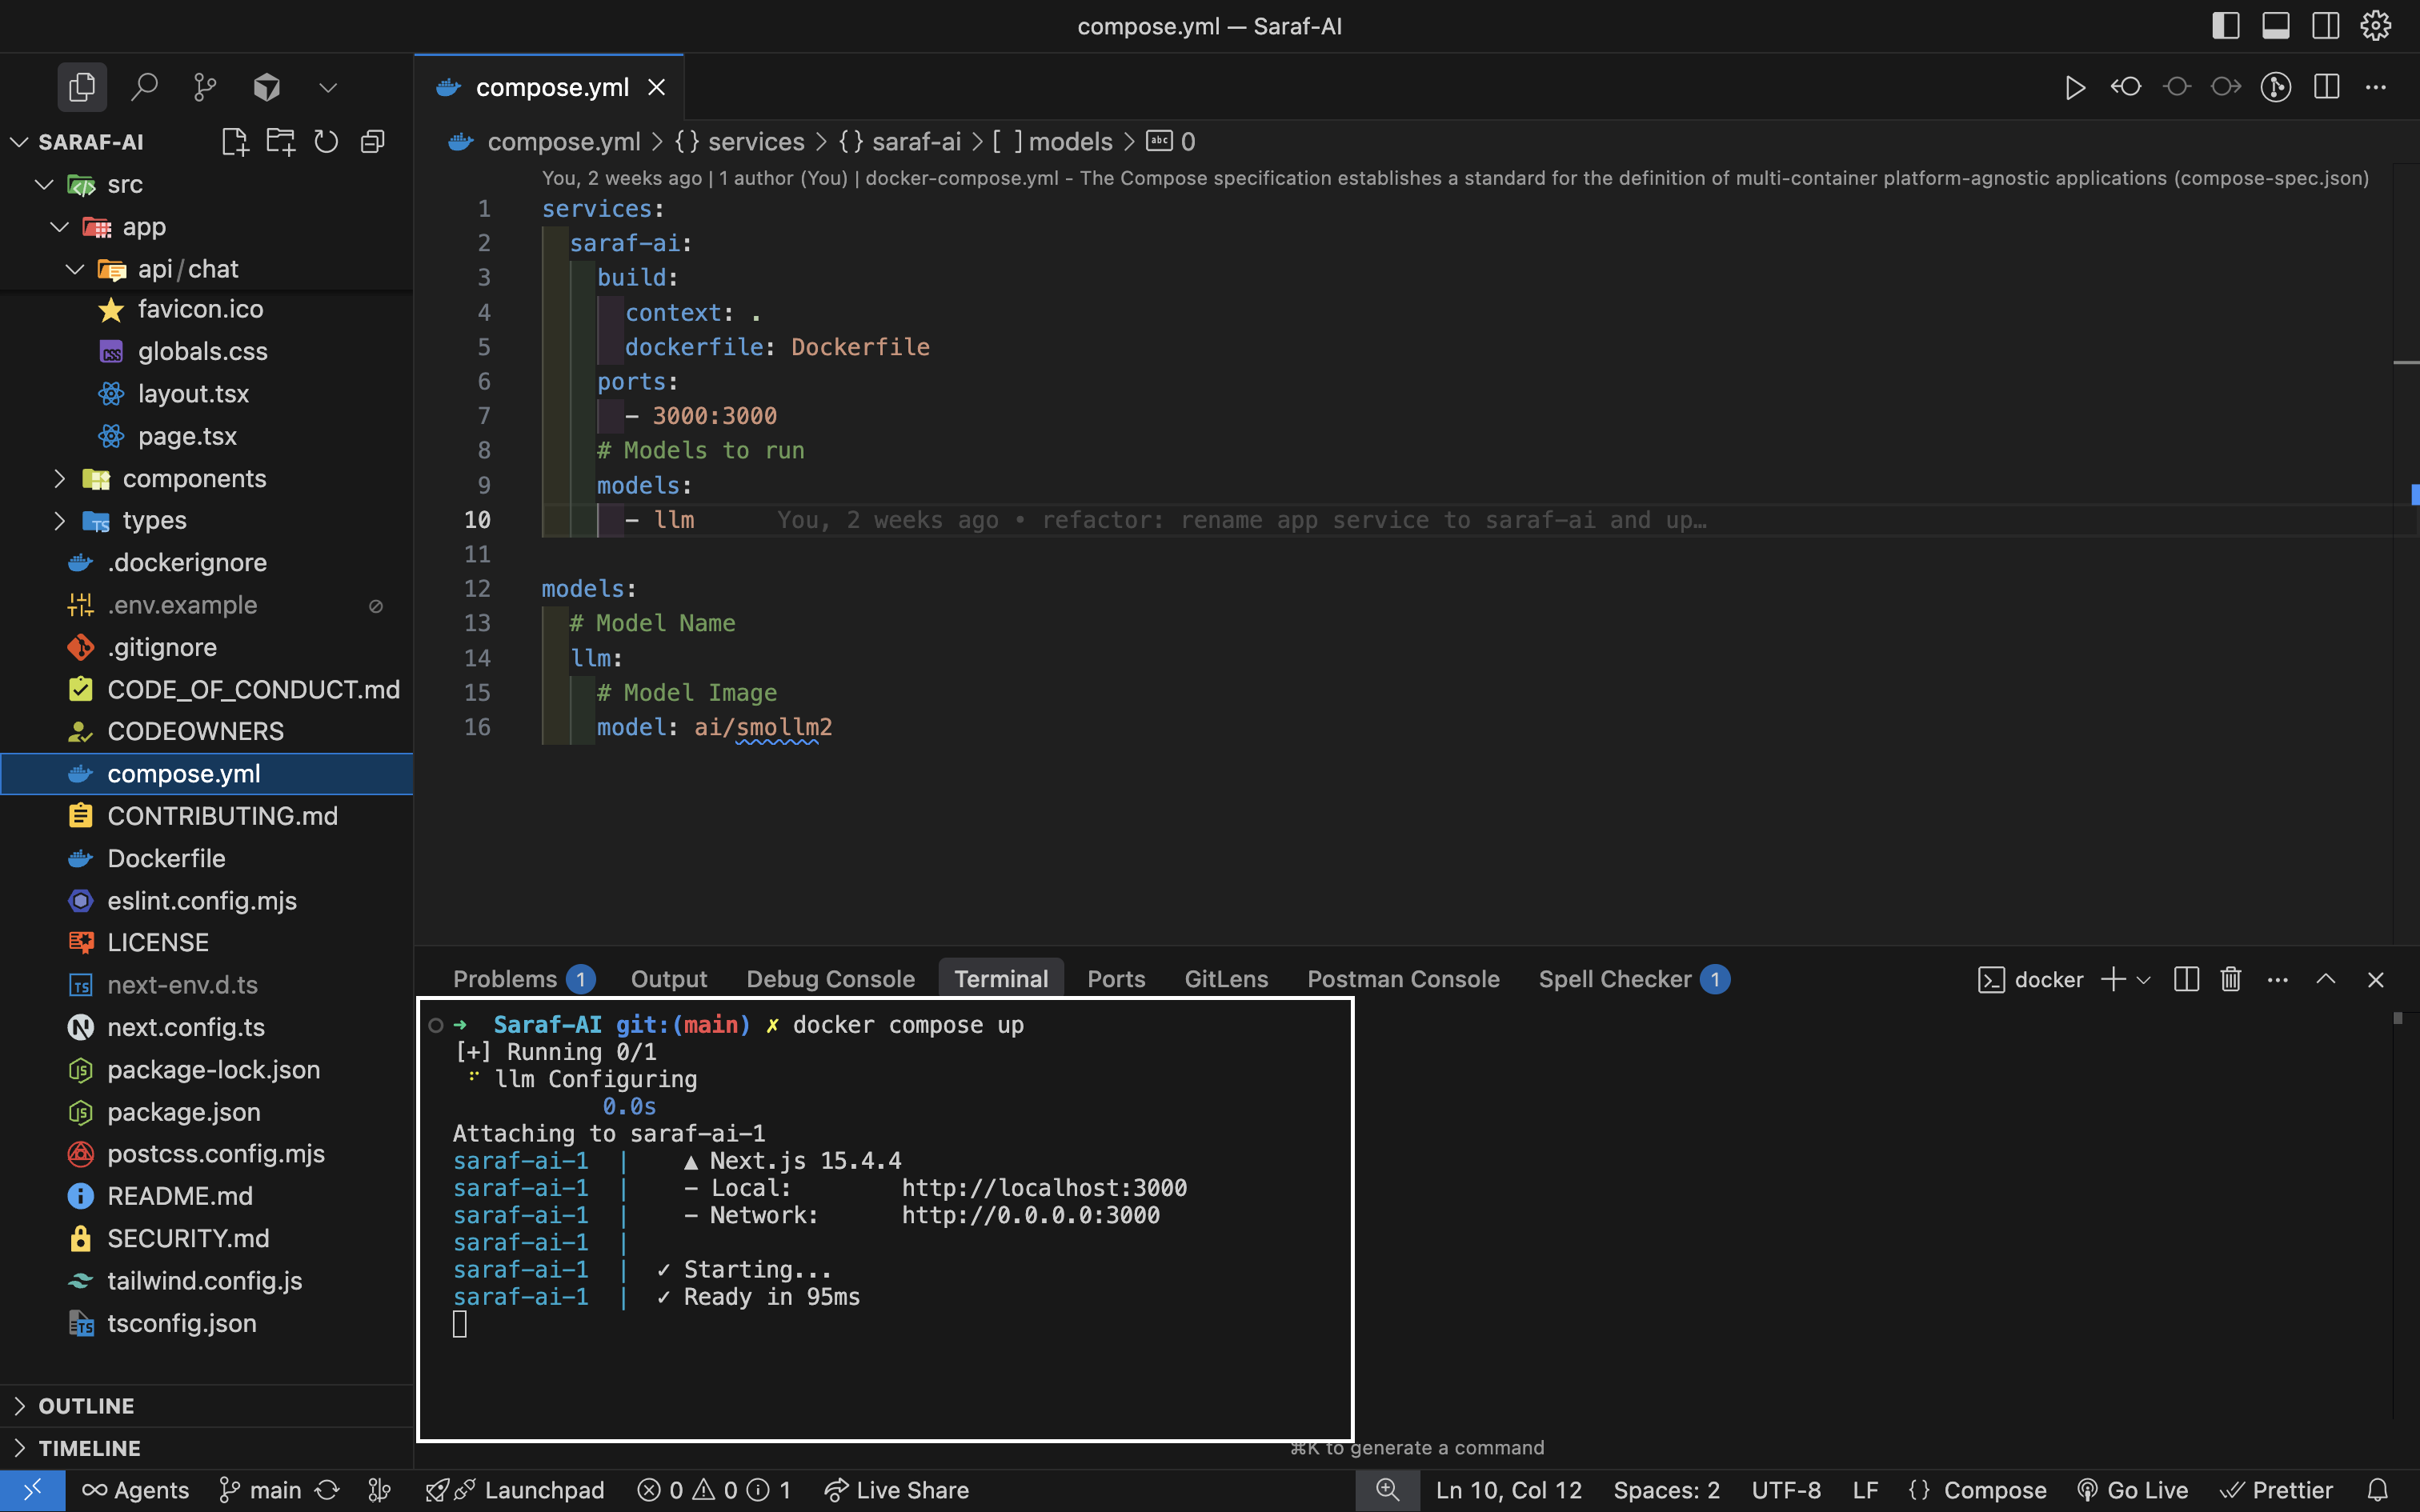Kill the terminal with trash icon

pyautogui.click(x=2230, y=979)
